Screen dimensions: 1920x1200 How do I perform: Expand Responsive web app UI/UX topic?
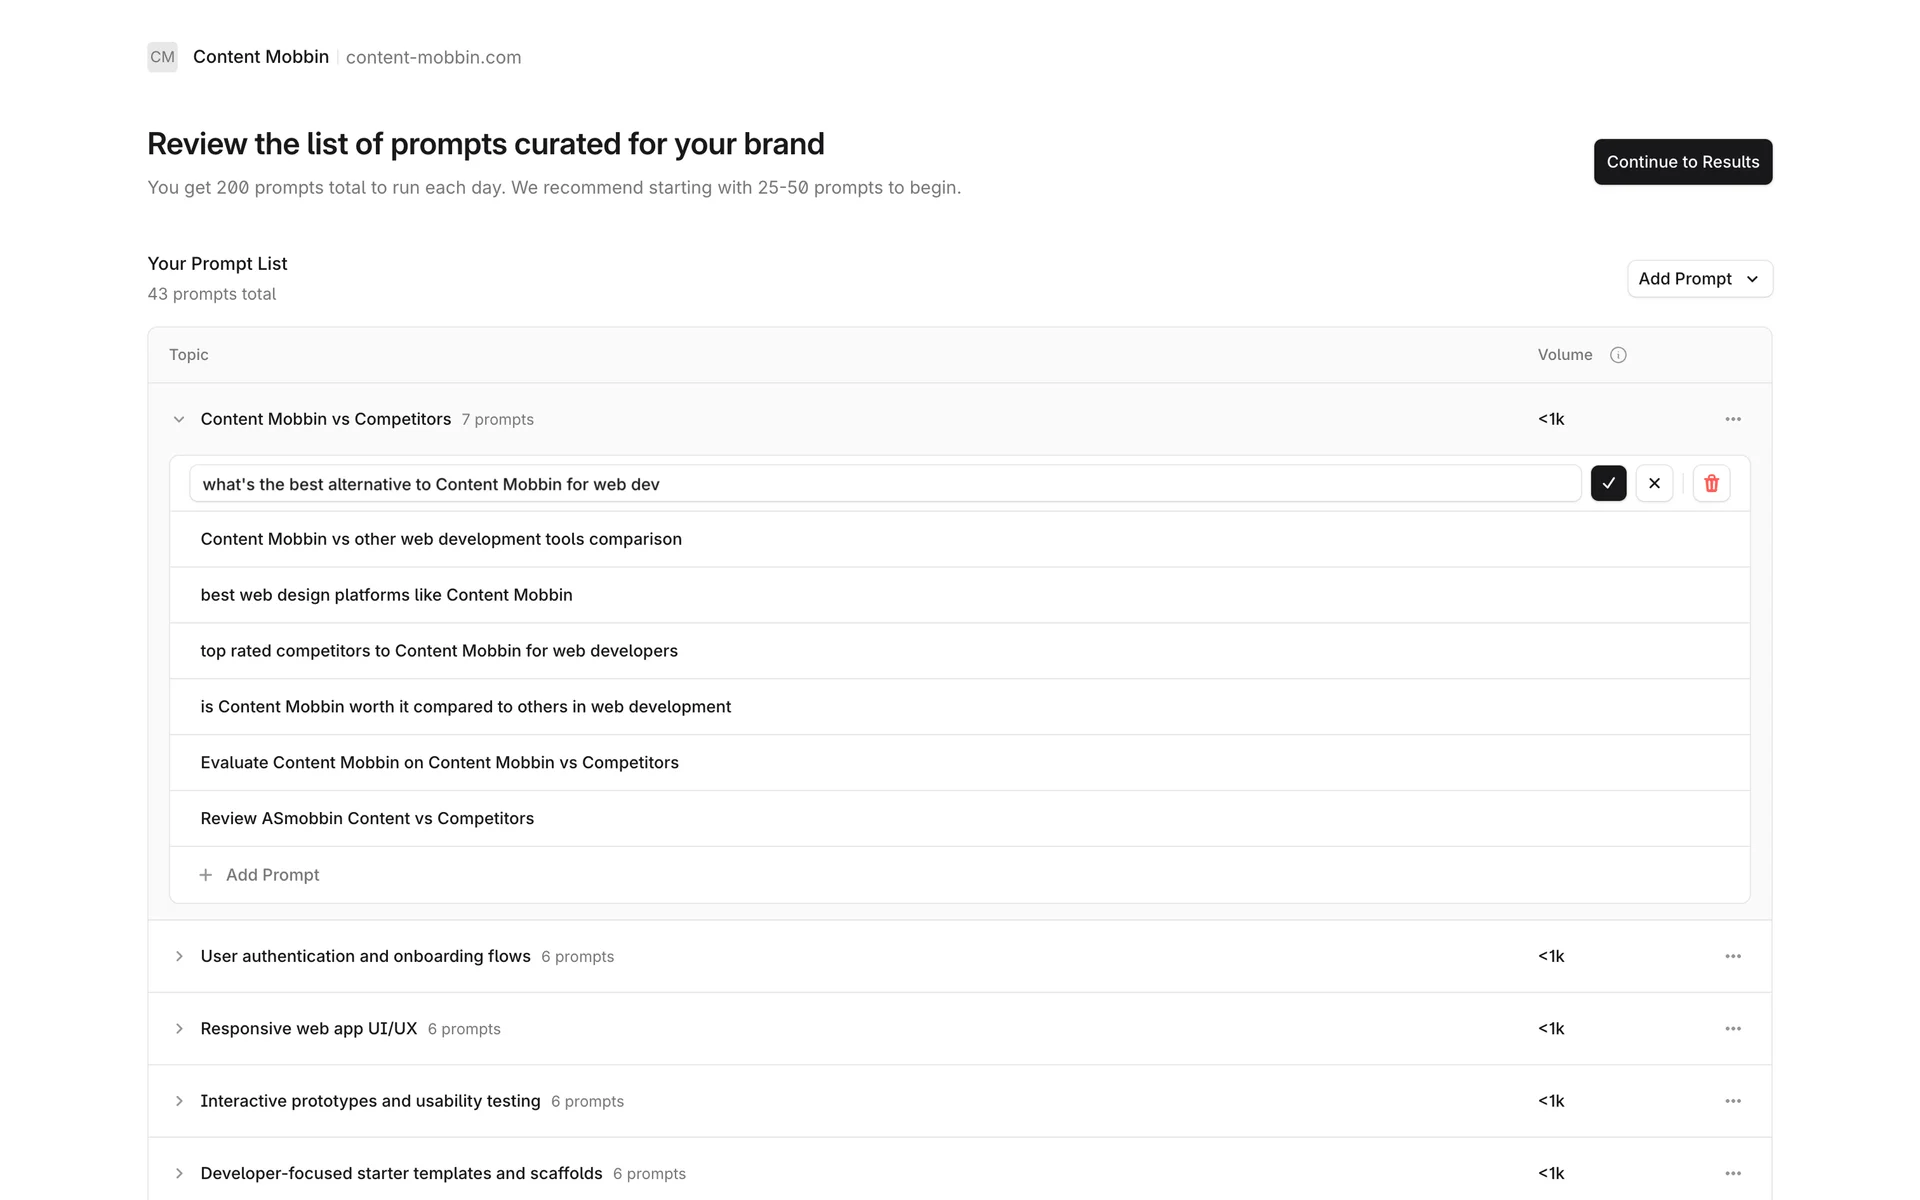coord(179,1029)
